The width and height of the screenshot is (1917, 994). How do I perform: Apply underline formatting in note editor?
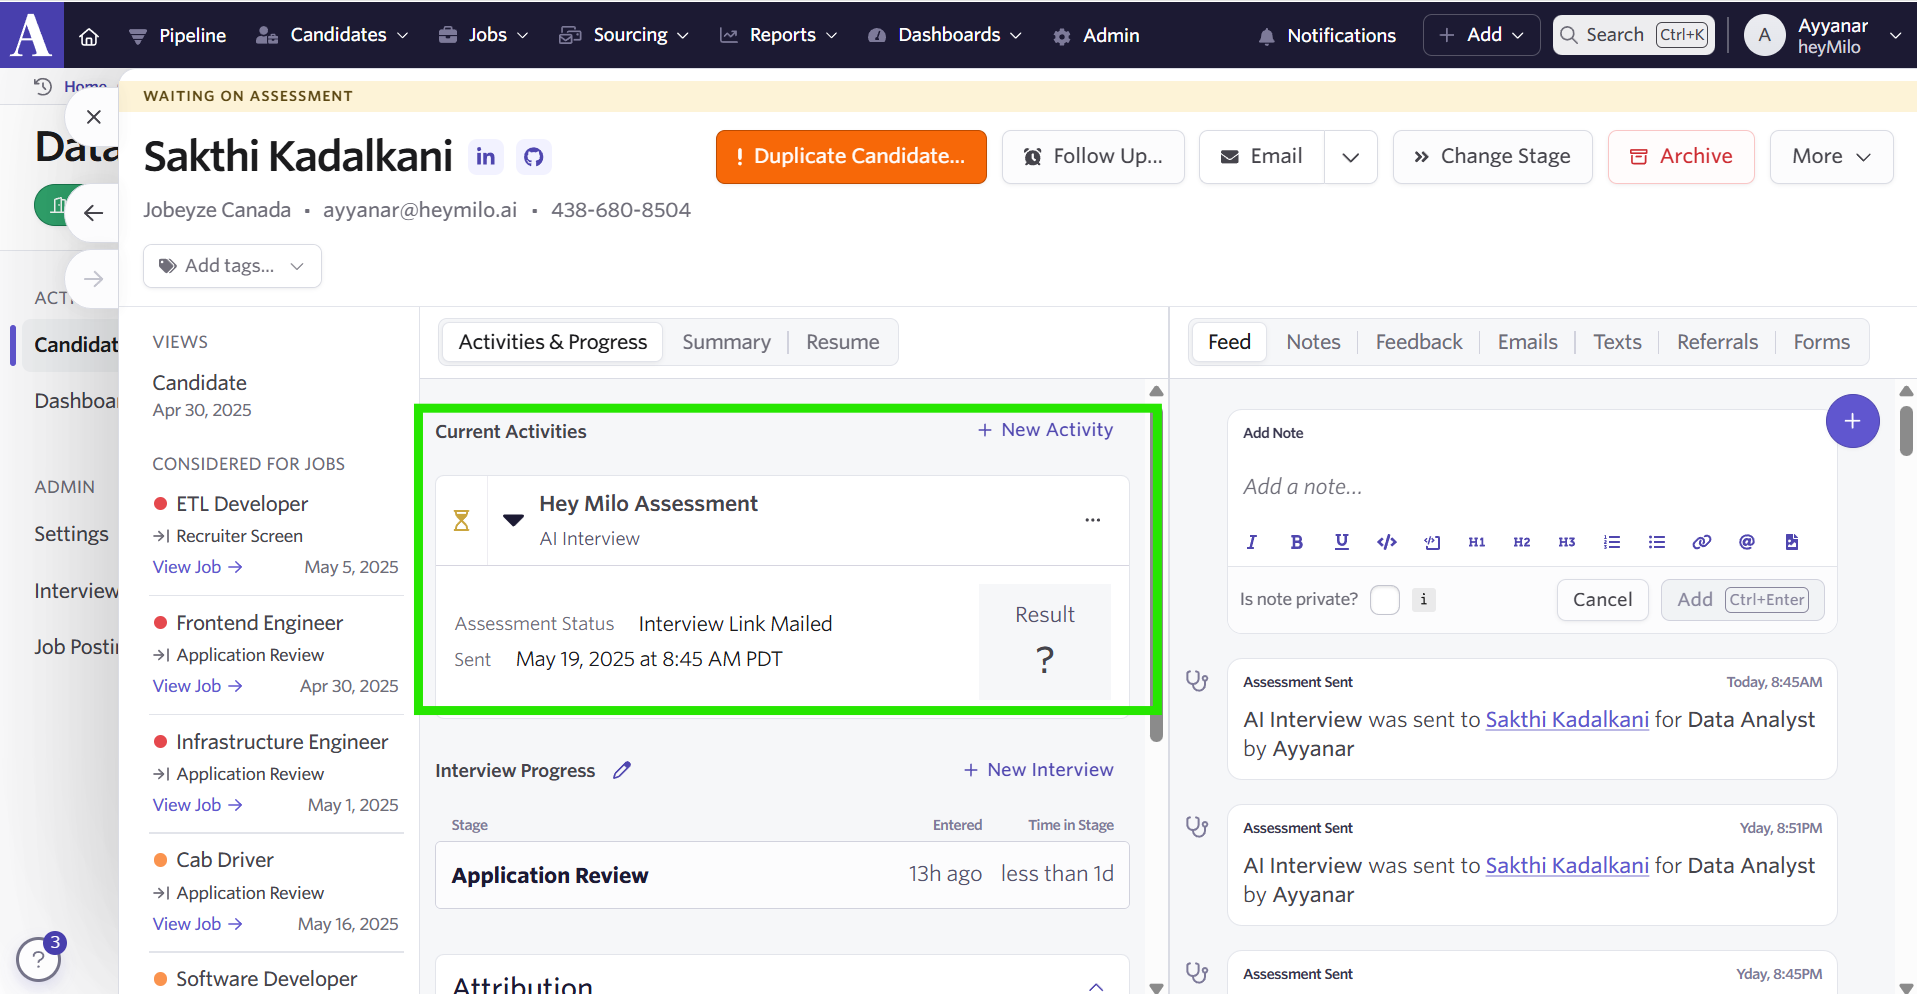[1341, 542]
